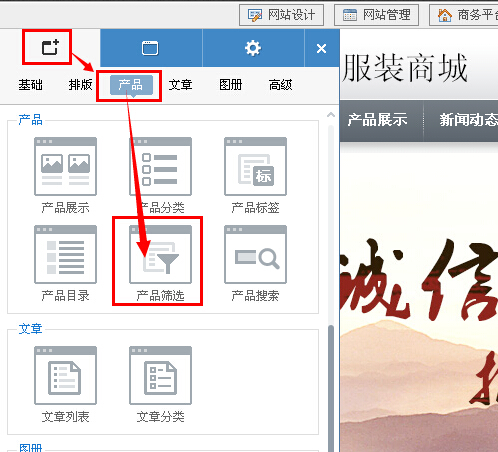The height and width of the screenshot is (452, 498).
Task: Click the 商务平台 button
Action: click(464, 15)
